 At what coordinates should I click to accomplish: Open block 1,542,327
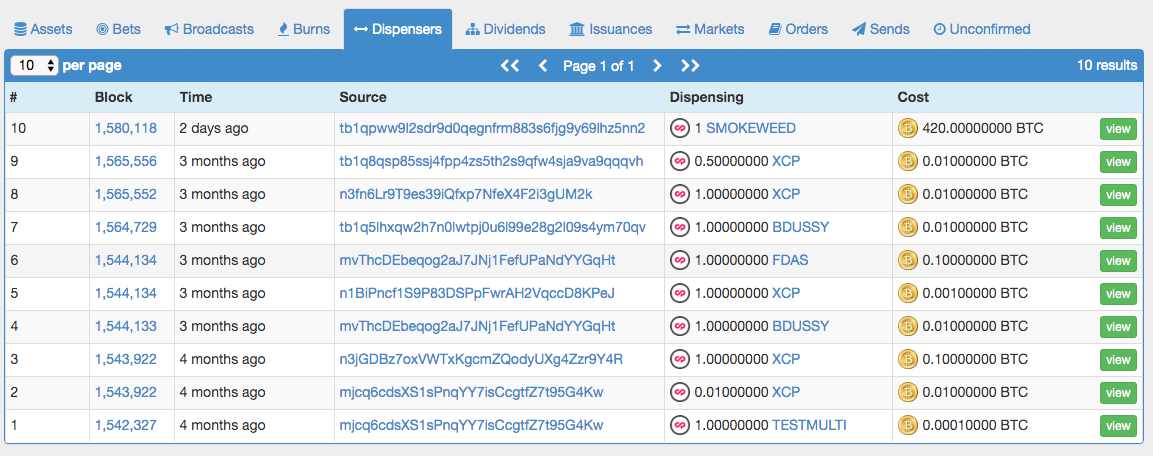pos(126,425)
